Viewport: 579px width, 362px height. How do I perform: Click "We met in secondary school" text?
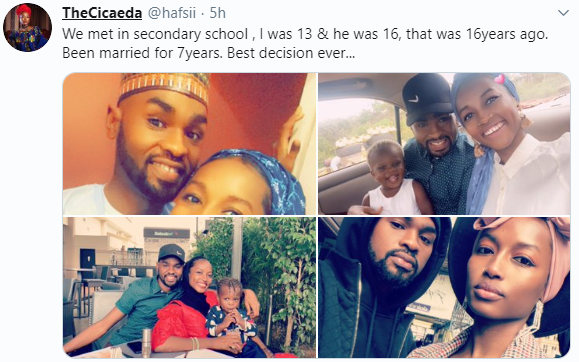click(x=155, y=34)
